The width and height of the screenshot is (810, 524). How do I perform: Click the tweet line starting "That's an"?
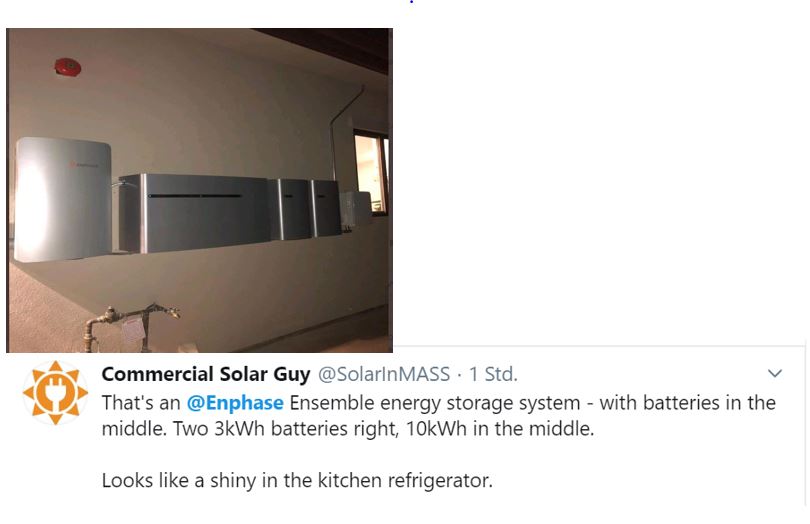(x=141, y=403)
